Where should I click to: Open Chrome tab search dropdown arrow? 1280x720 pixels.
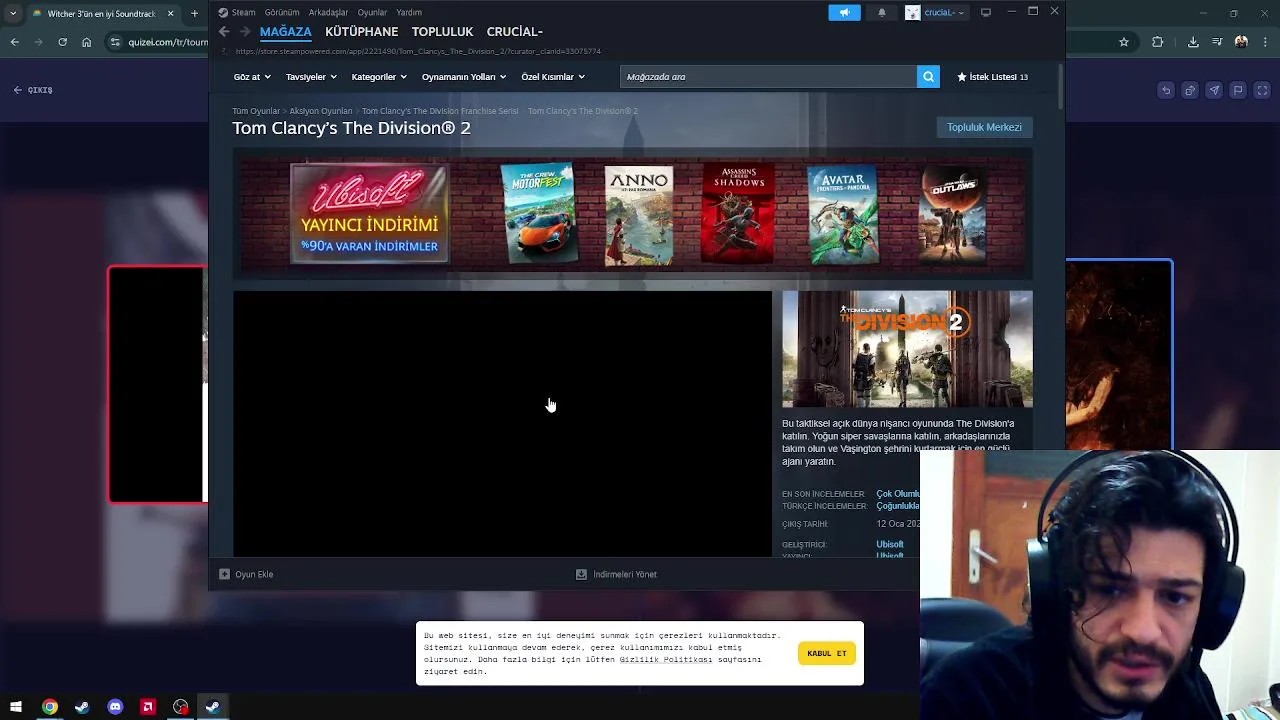[x=13, y=14]
